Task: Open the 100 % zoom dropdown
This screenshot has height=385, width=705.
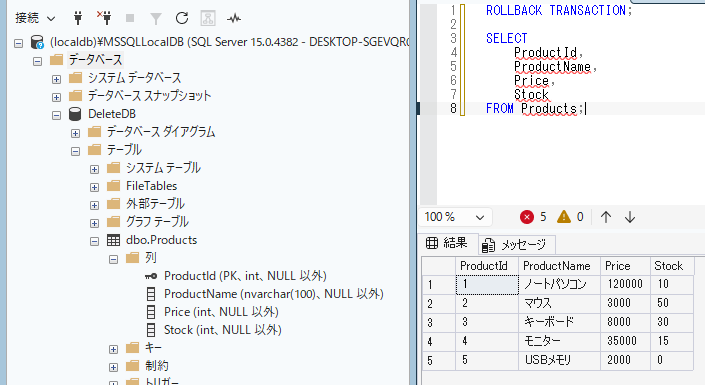Action: click(455, 217)
